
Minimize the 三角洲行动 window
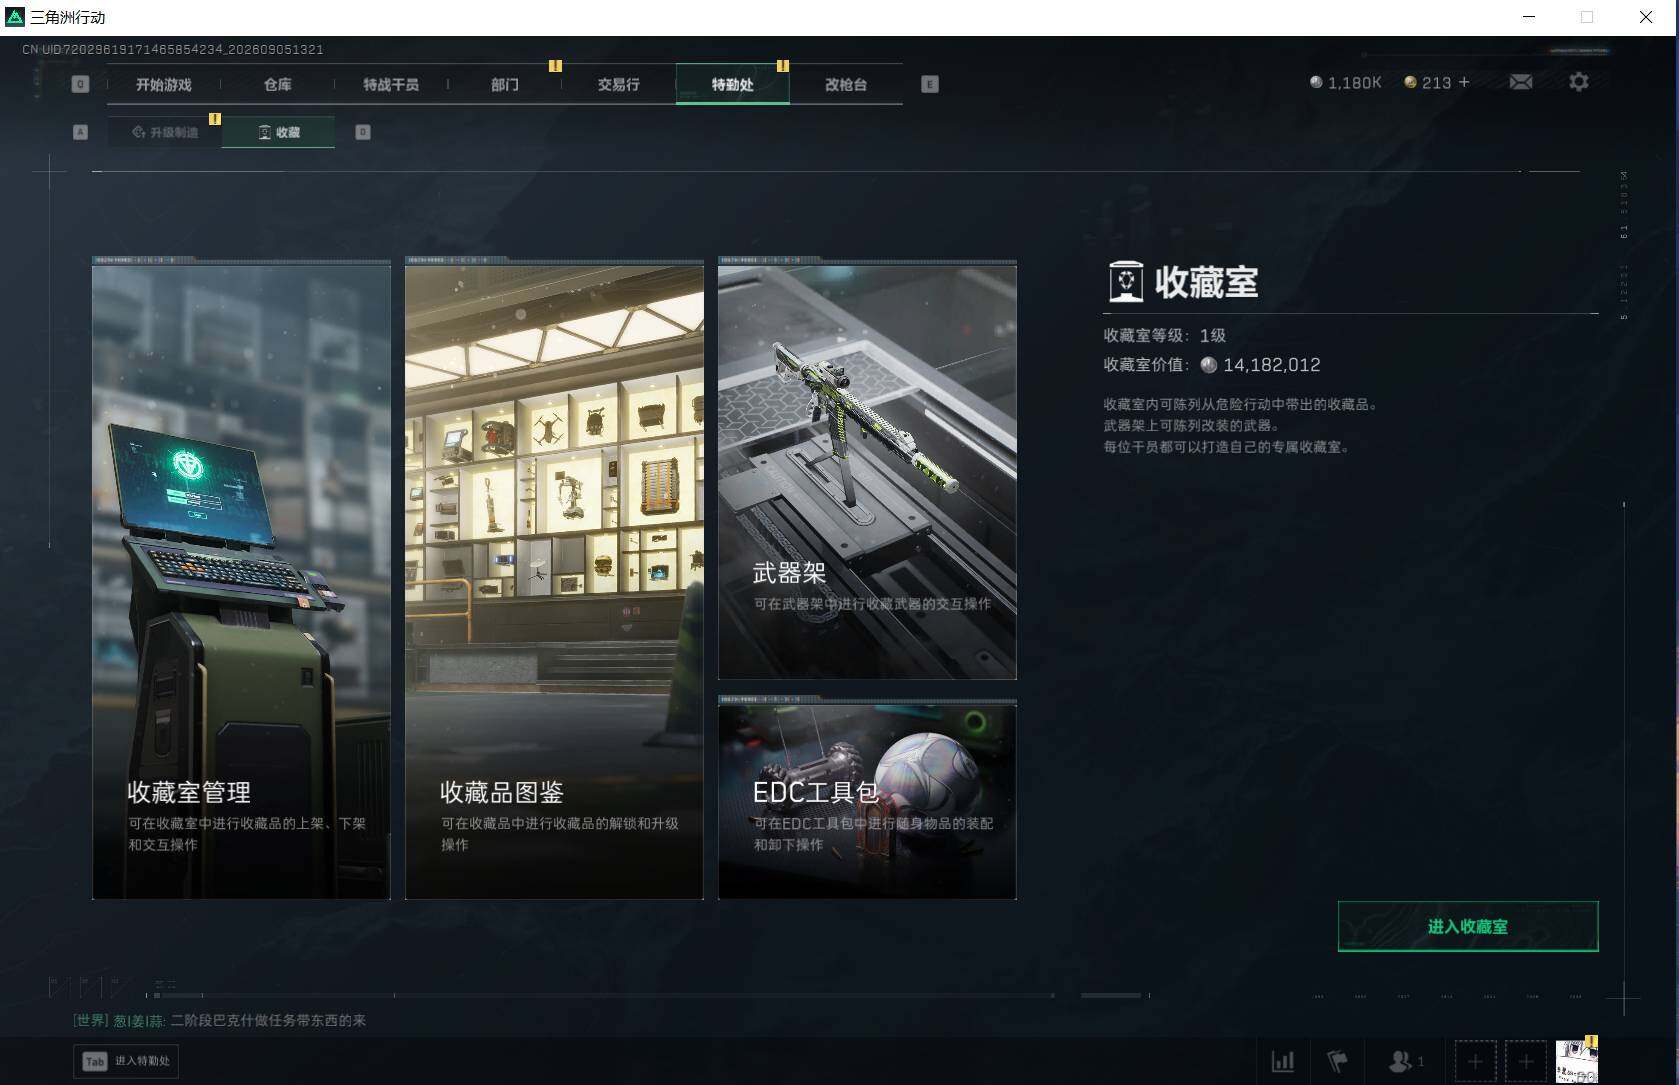[1529, 17]
